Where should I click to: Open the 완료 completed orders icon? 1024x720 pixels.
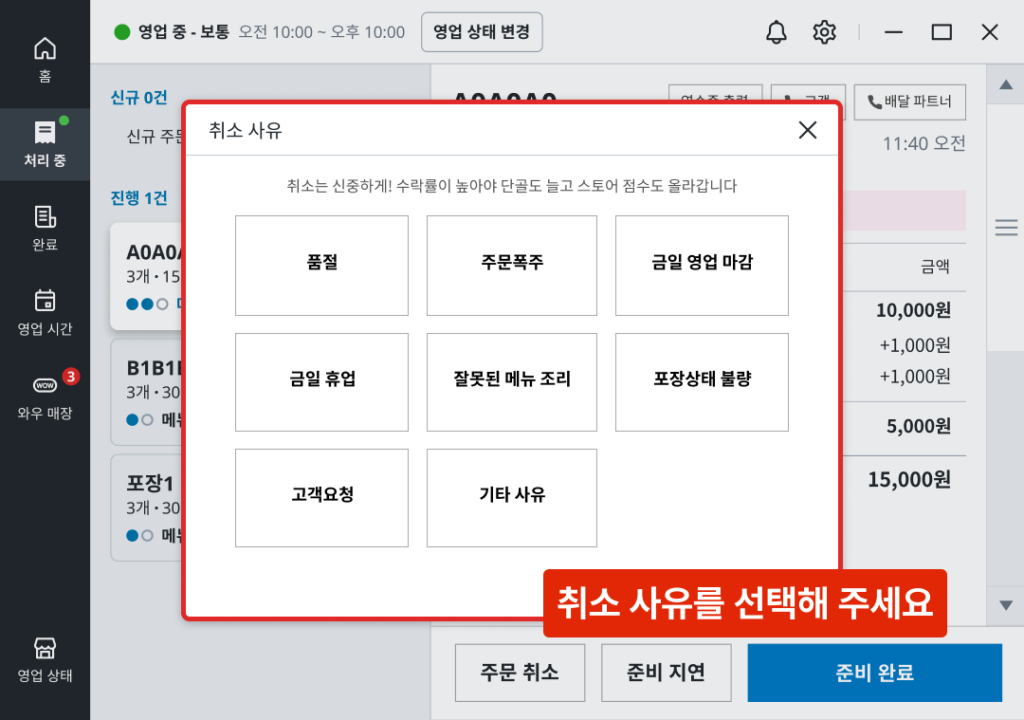coord(44,228)
